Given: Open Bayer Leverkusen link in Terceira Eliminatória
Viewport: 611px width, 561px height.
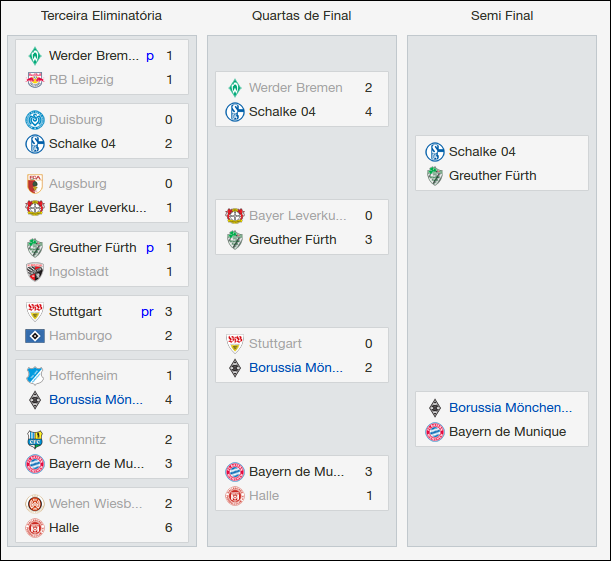Looking at the screenshot, I should coord(97,208).
